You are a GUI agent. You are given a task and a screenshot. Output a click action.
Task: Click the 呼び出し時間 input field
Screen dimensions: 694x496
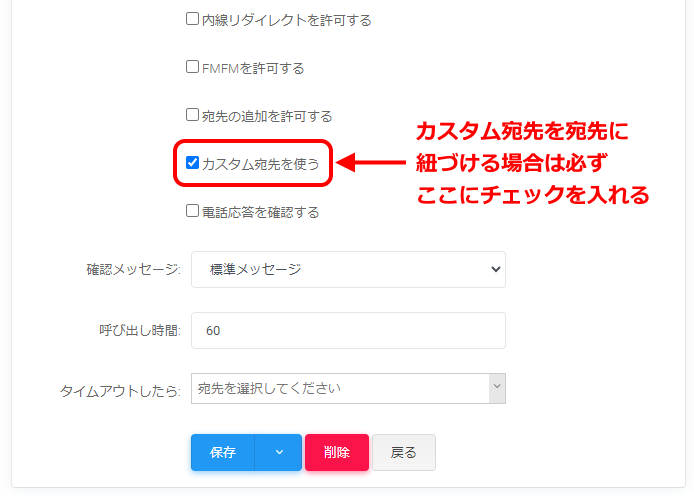click(x=348, y=331)
